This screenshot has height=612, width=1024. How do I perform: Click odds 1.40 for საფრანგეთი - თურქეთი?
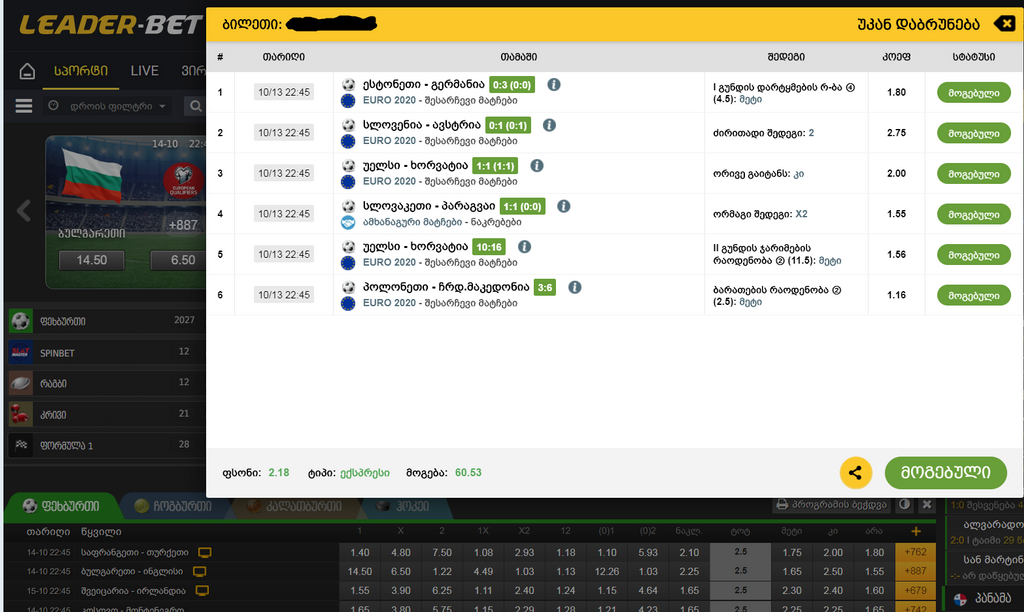(x=359, y=553)
